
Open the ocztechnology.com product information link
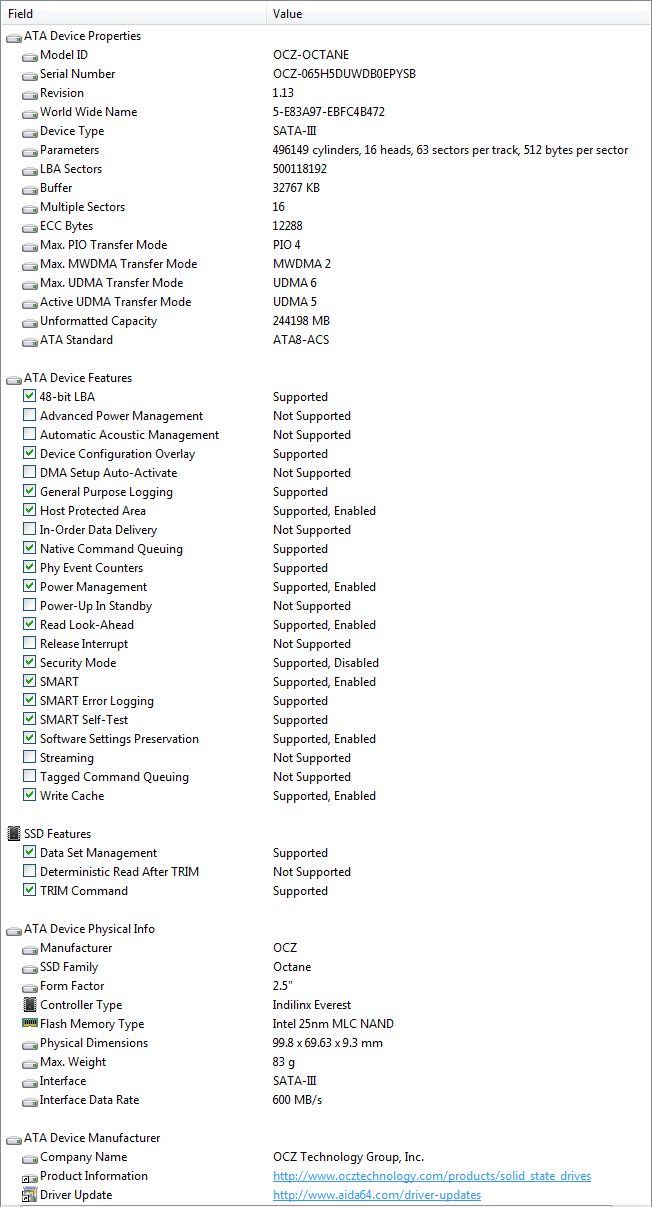tap(432, 1176)
